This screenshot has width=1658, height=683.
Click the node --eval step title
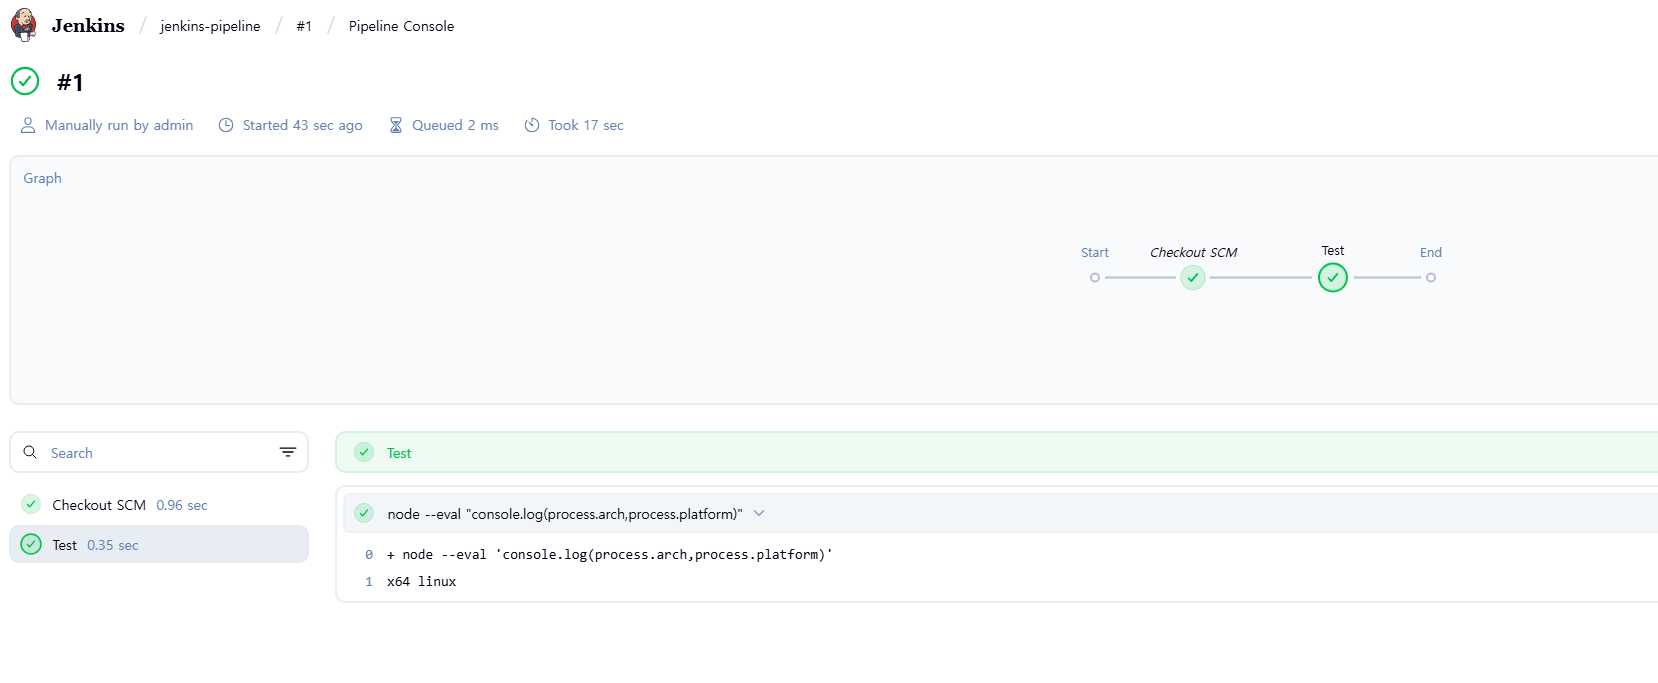click(x=565, y=514)
